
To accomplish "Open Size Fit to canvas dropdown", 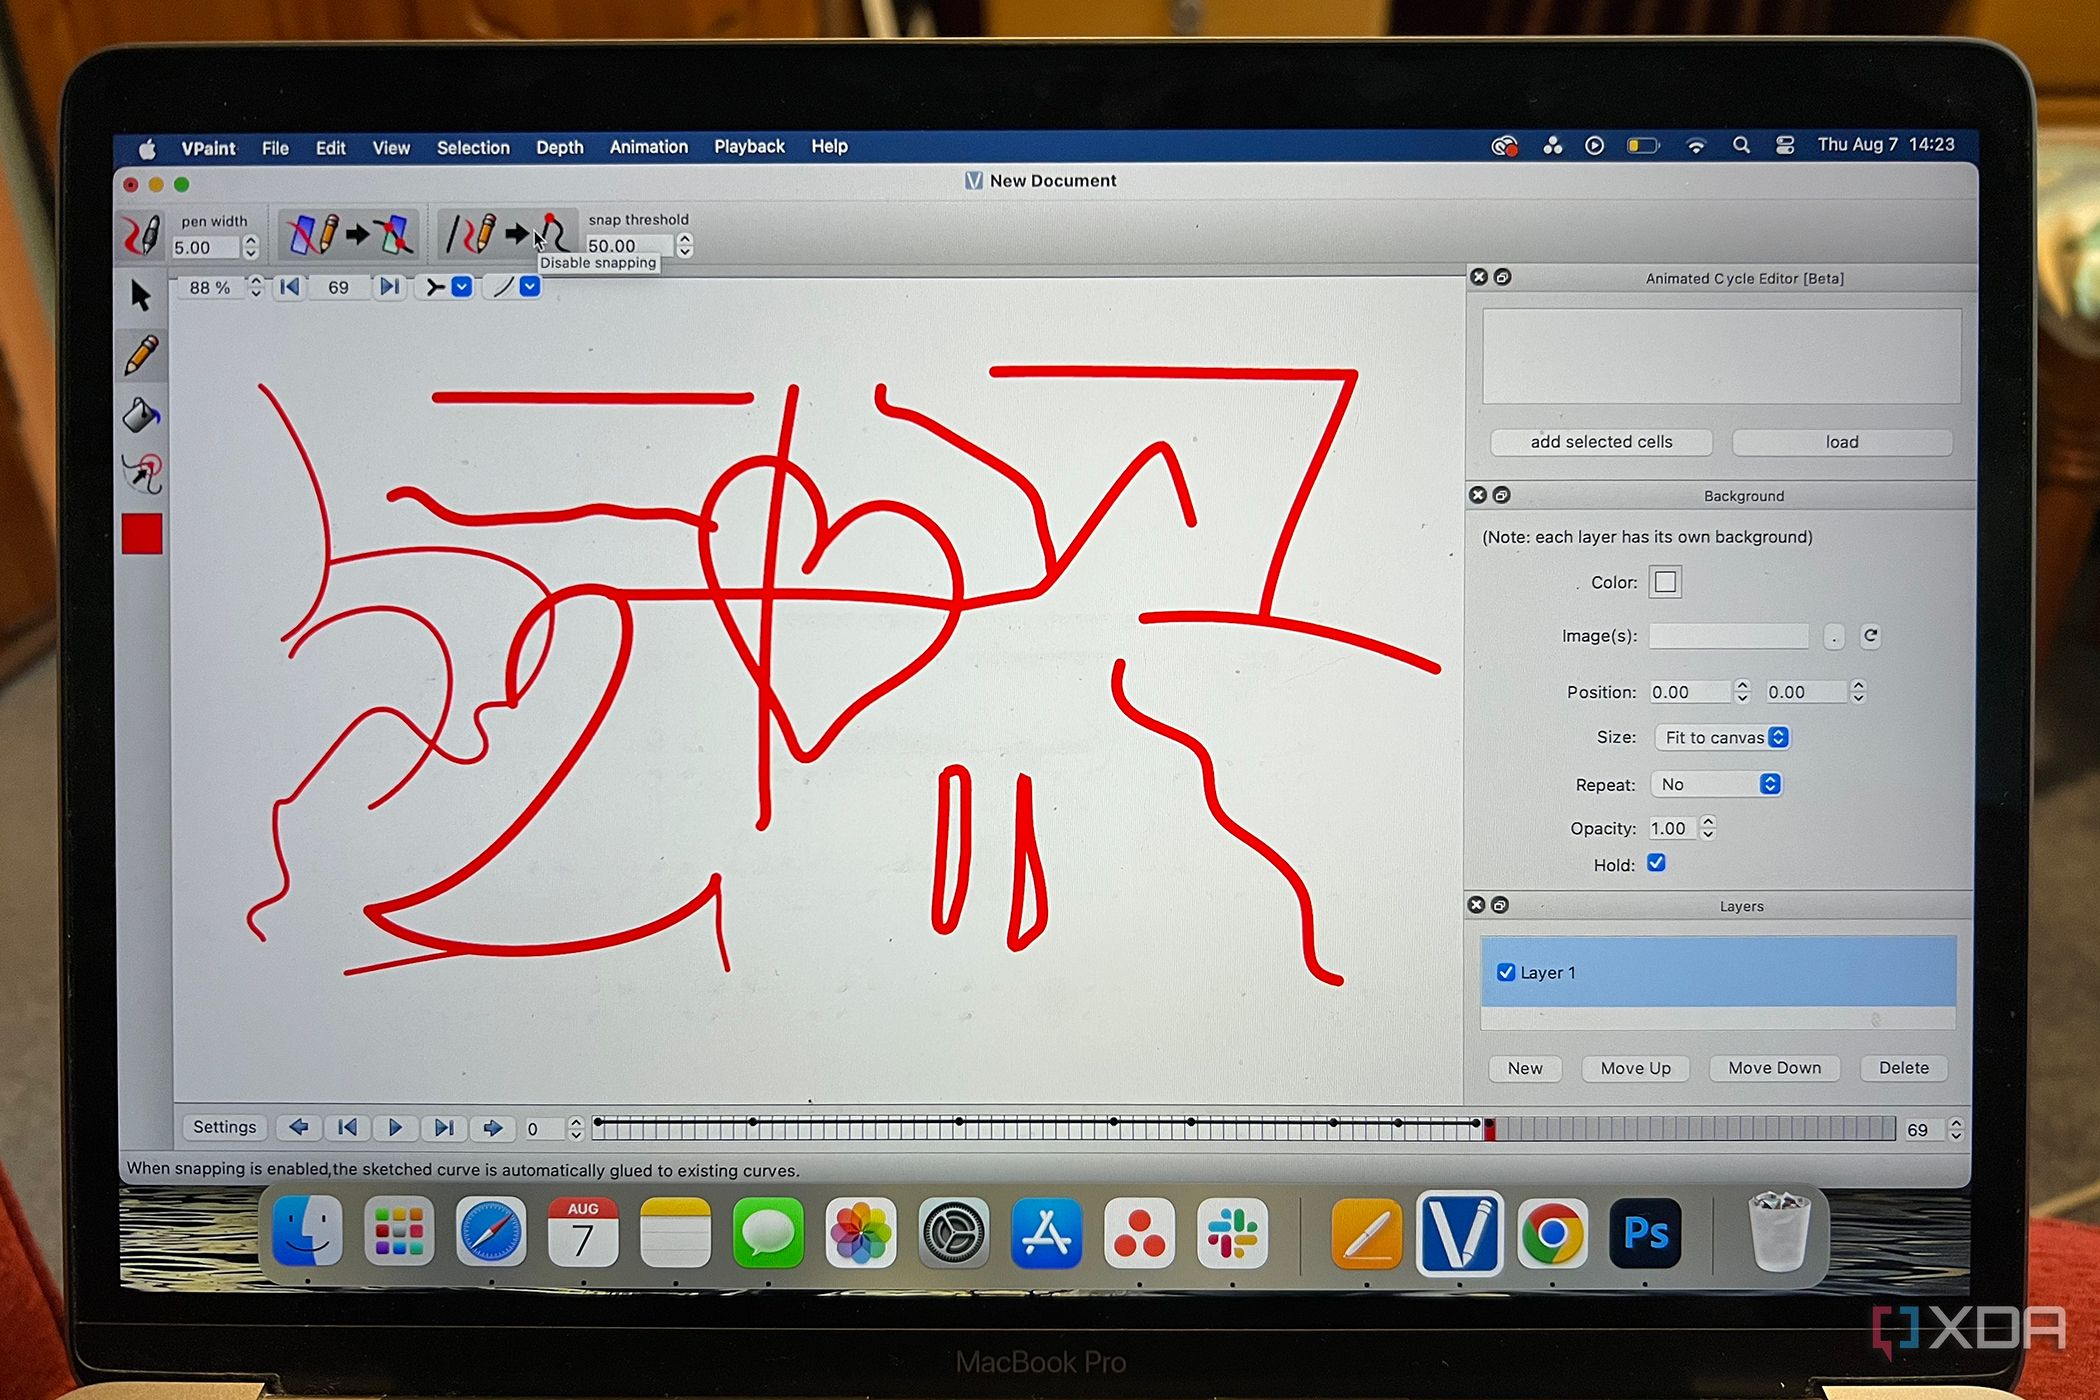I will [x=1722, y=738].
